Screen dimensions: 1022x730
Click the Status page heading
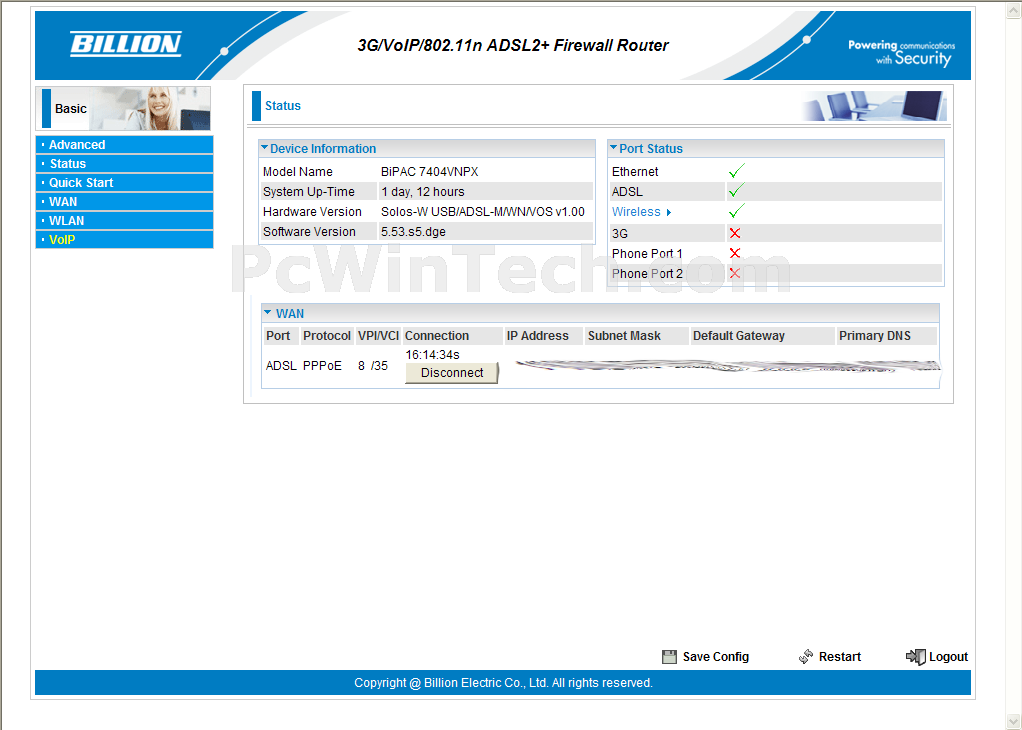coord(283,106)
